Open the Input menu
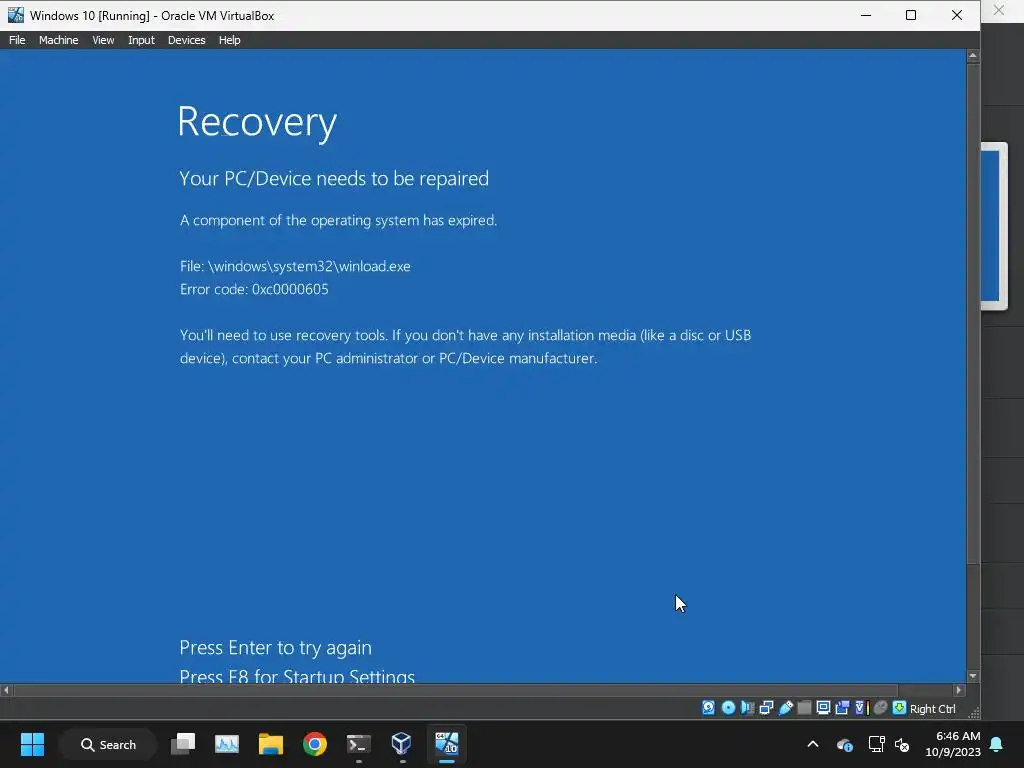The width and height of the screenshot is (1024, 768). (141, 40)
